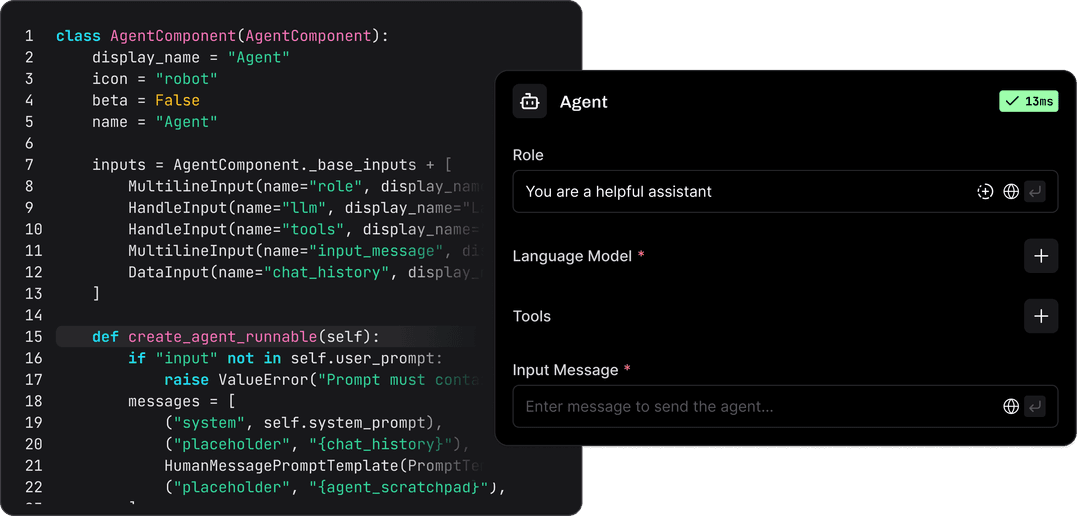
Task: Add Tools with the plus button
Action: 1041,316
